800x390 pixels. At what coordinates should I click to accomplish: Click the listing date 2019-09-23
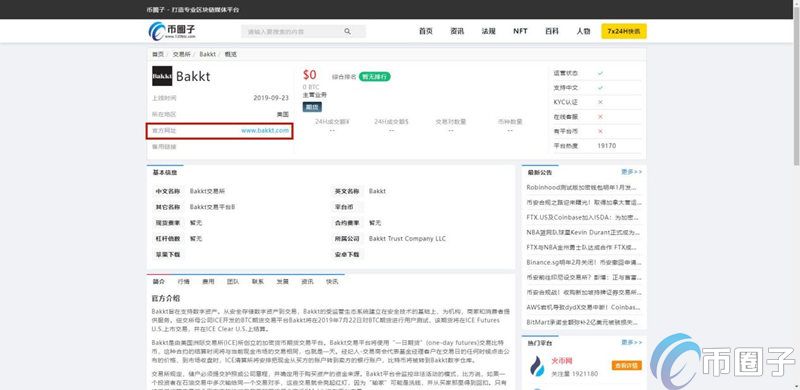tap(271, 98)
